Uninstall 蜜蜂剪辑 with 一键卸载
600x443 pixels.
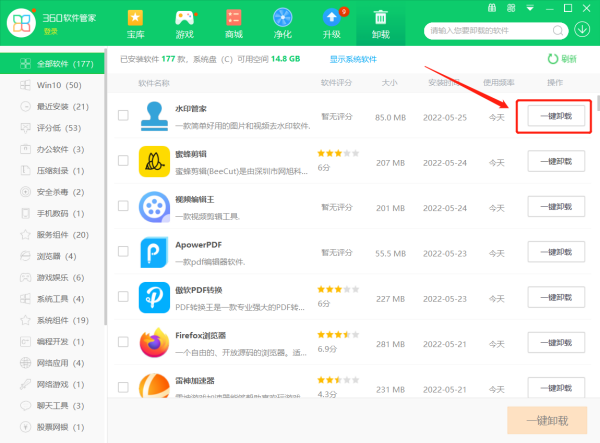tap(556, 161)
